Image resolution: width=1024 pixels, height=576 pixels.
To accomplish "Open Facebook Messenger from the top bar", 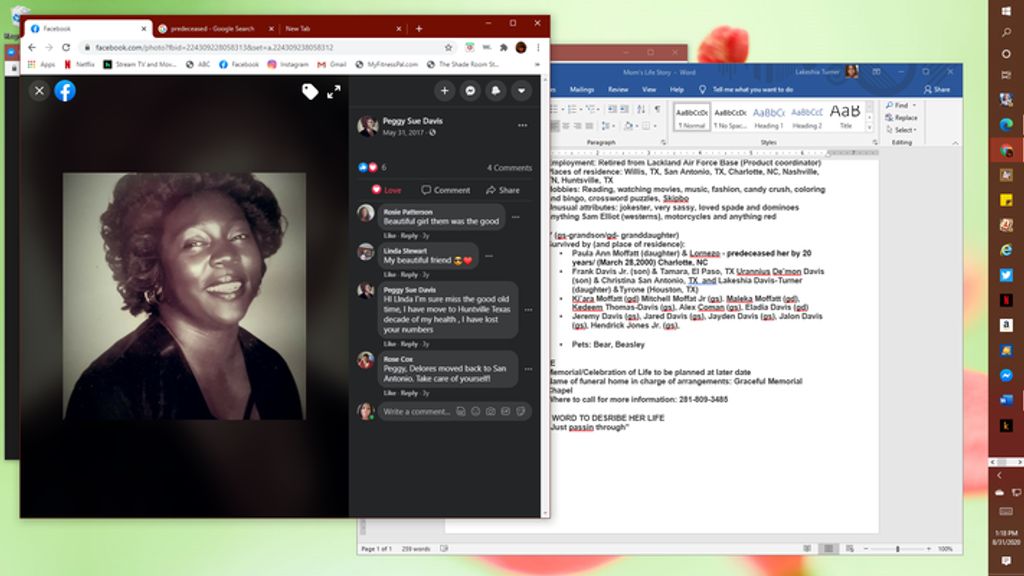I will (470, 90).
